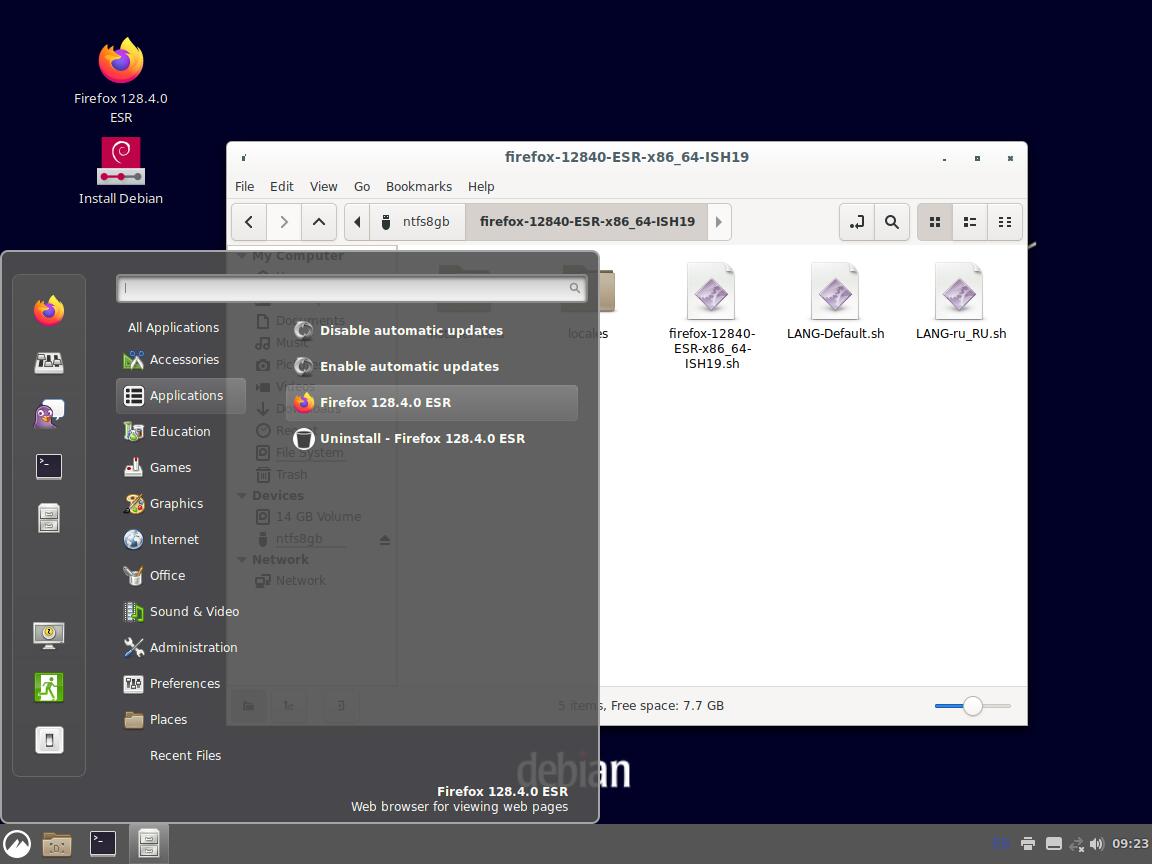
Task: Go forward in the file manager
Action: (284, 222)
